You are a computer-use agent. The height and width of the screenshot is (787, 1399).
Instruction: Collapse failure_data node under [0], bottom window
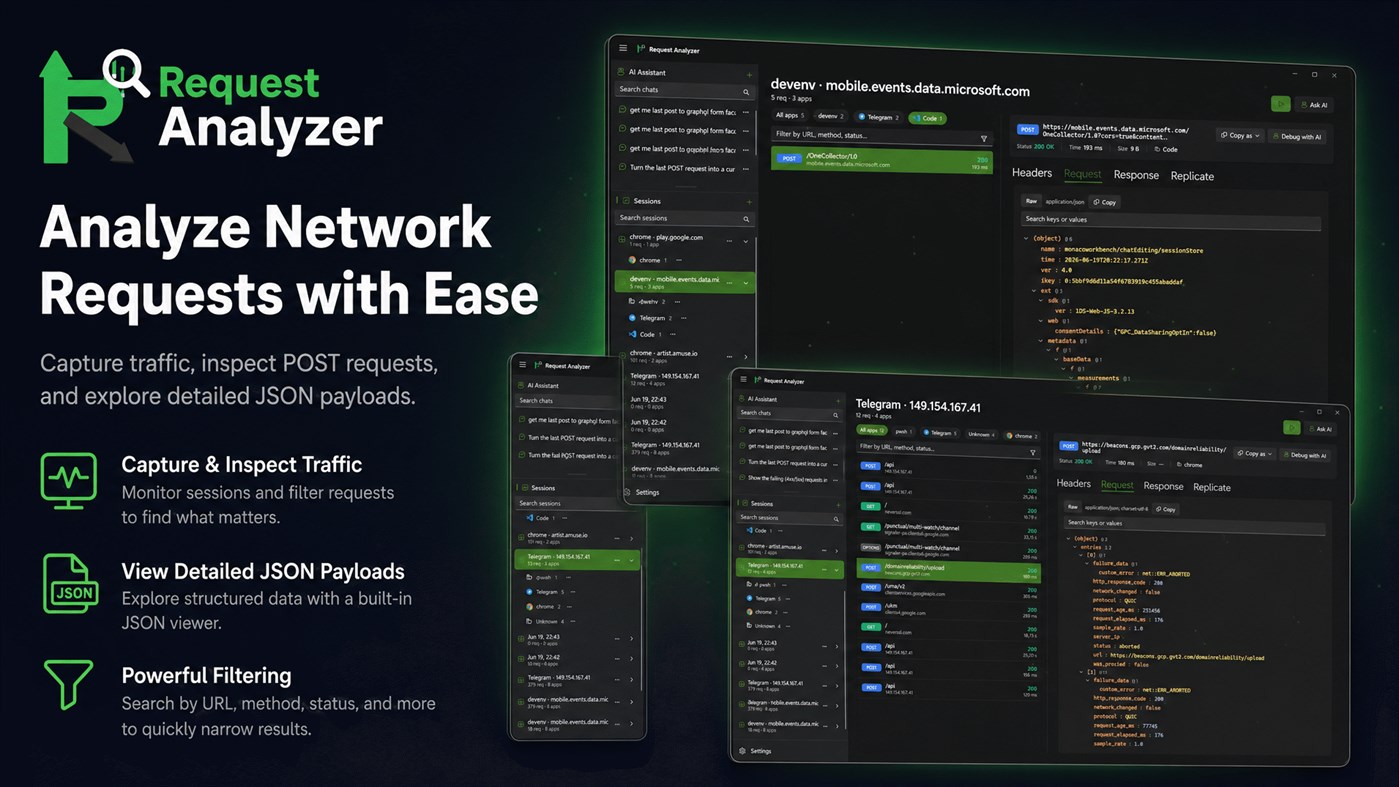[x=1087, y=564]
